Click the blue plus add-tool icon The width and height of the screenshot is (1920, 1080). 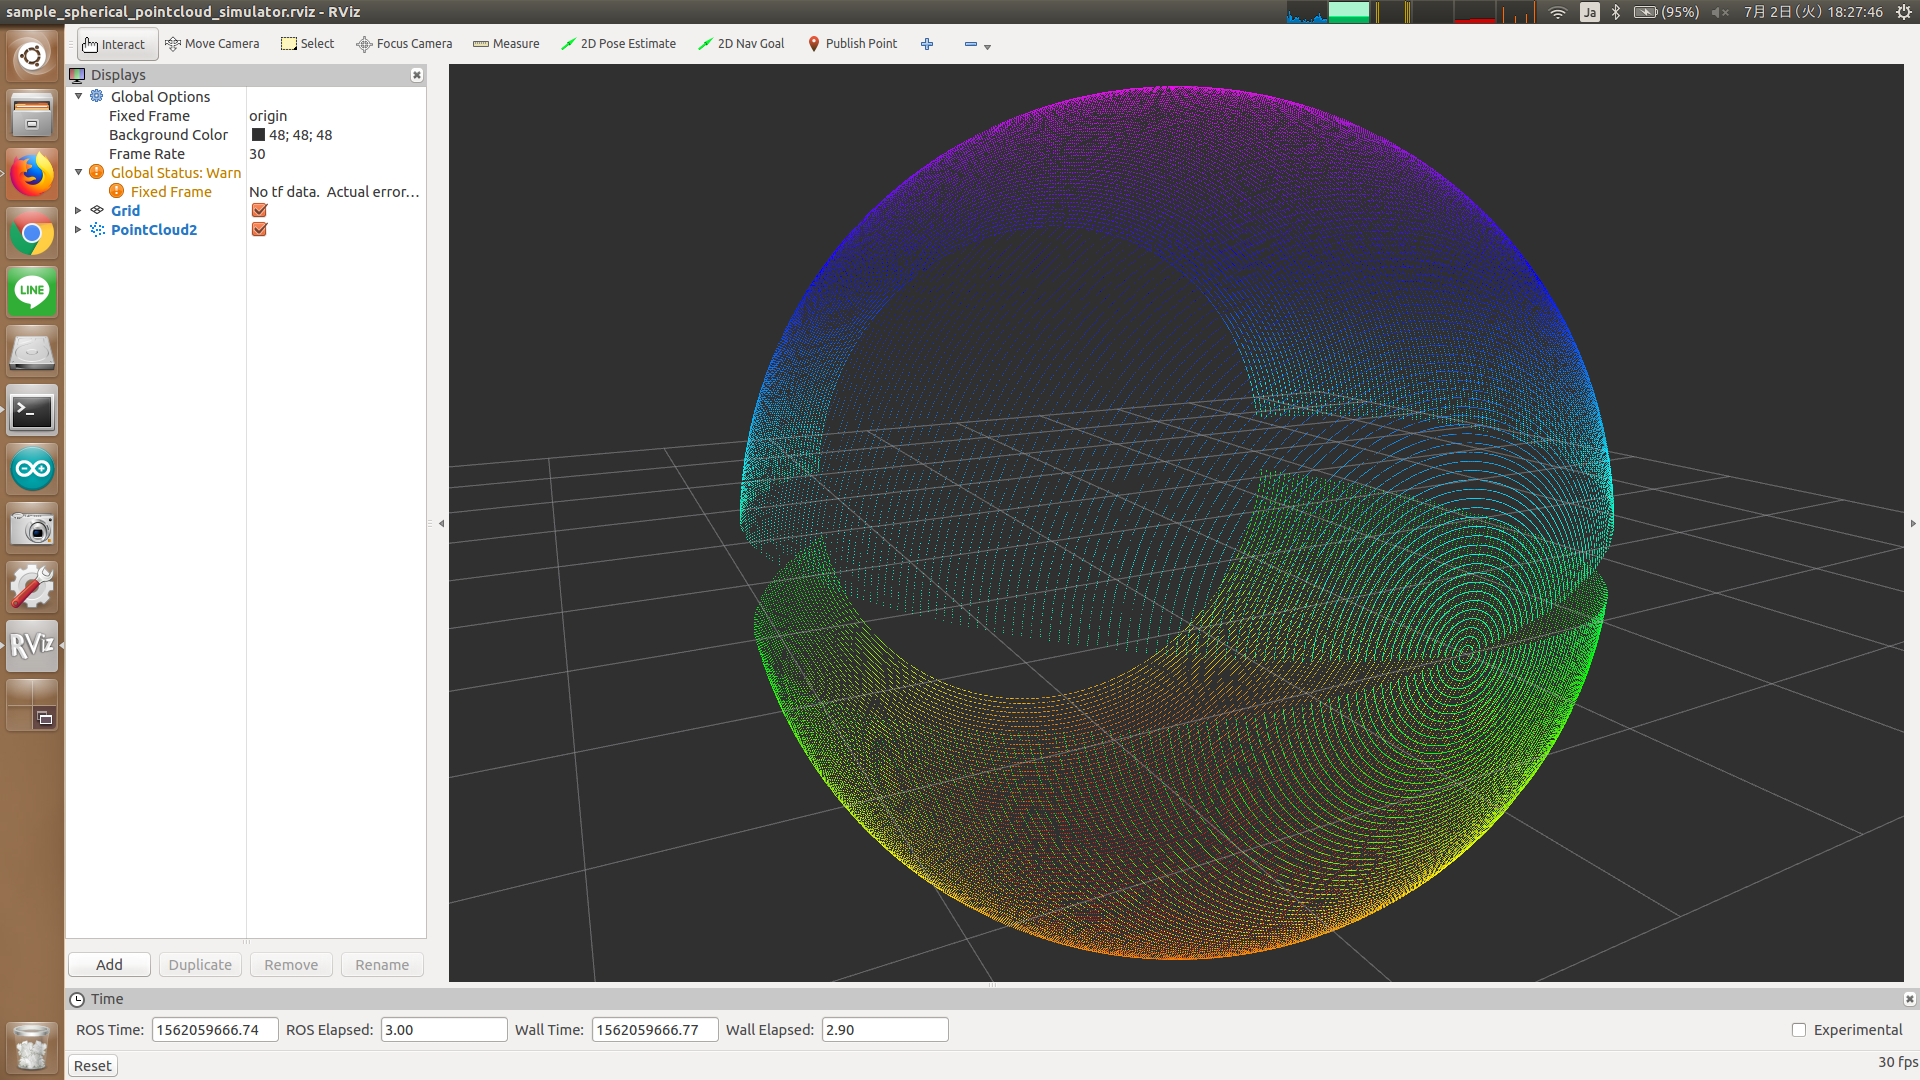tap(927, 44)
